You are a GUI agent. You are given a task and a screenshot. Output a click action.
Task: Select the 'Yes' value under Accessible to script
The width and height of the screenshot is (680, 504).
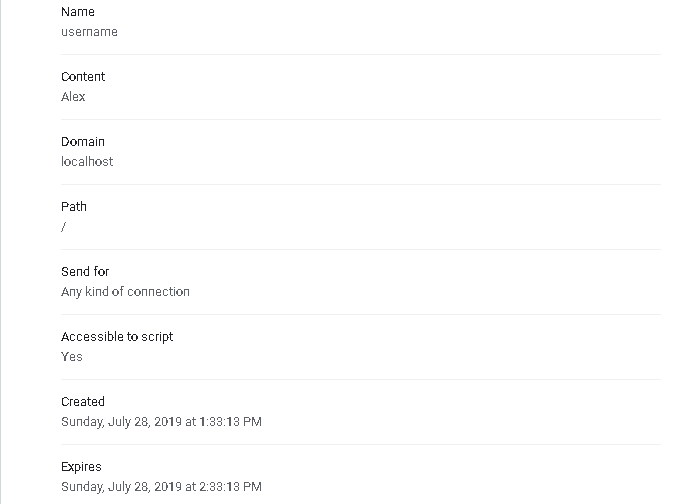72,357
